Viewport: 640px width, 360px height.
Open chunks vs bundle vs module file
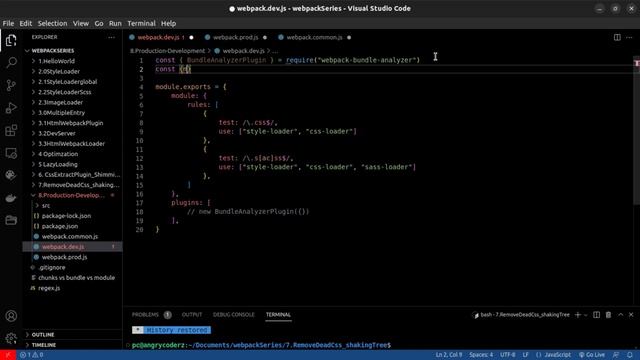point(76,278)
